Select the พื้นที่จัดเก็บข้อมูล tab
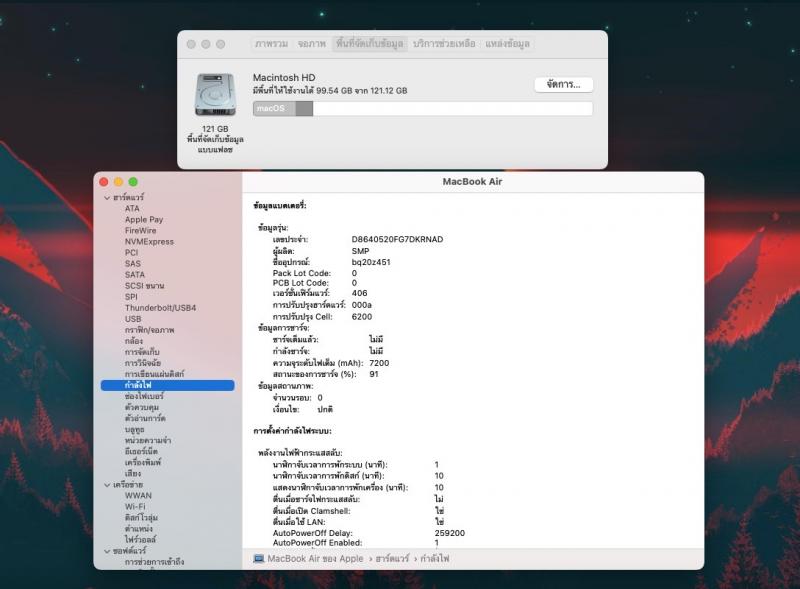Image resolution: width=800 pixels, height=589 pixels. point(369,44)
